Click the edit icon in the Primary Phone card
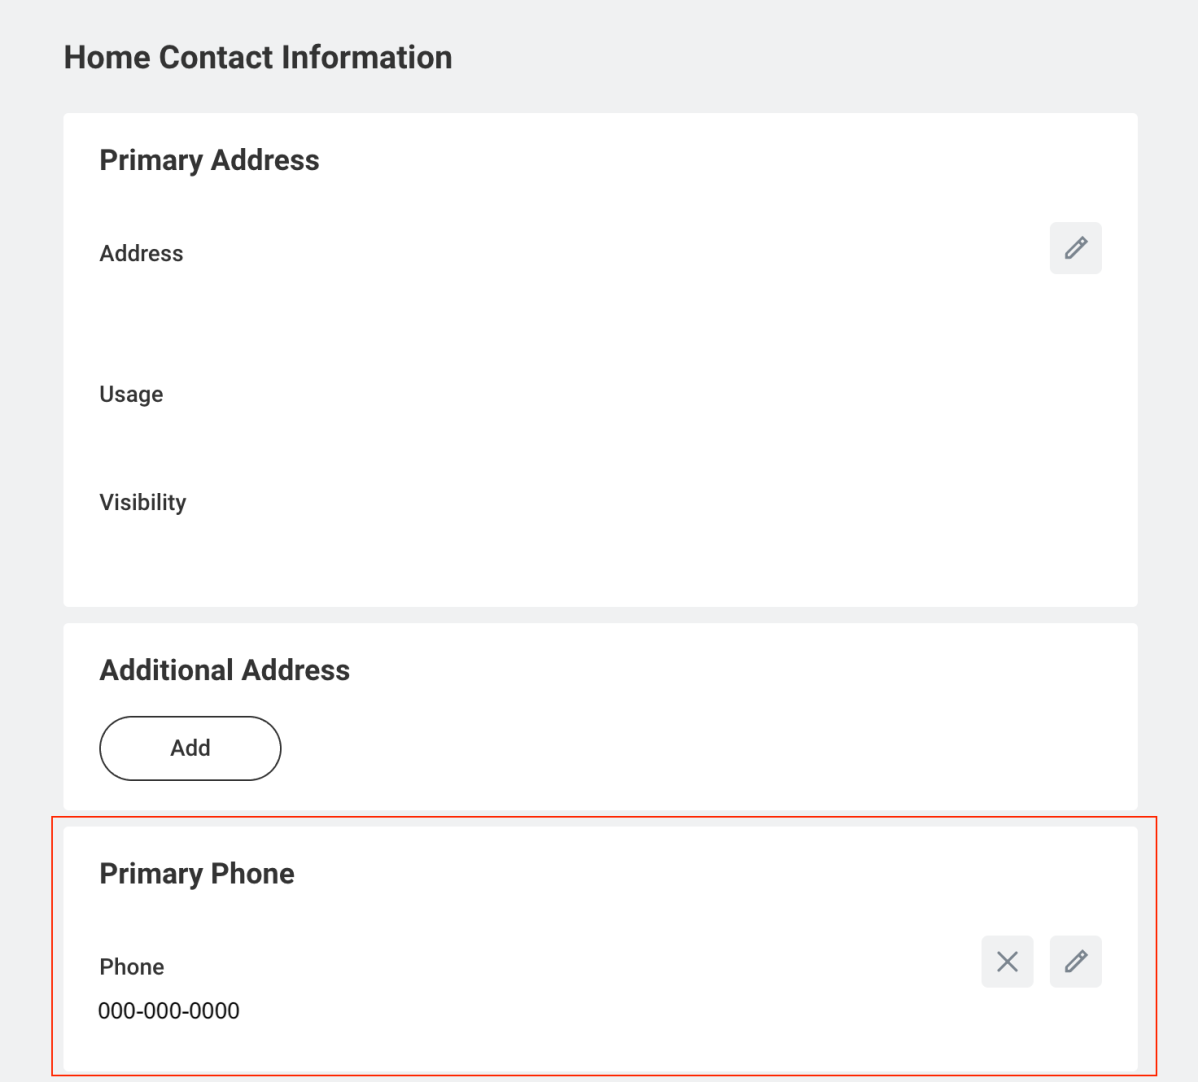 pos(1075,961)
